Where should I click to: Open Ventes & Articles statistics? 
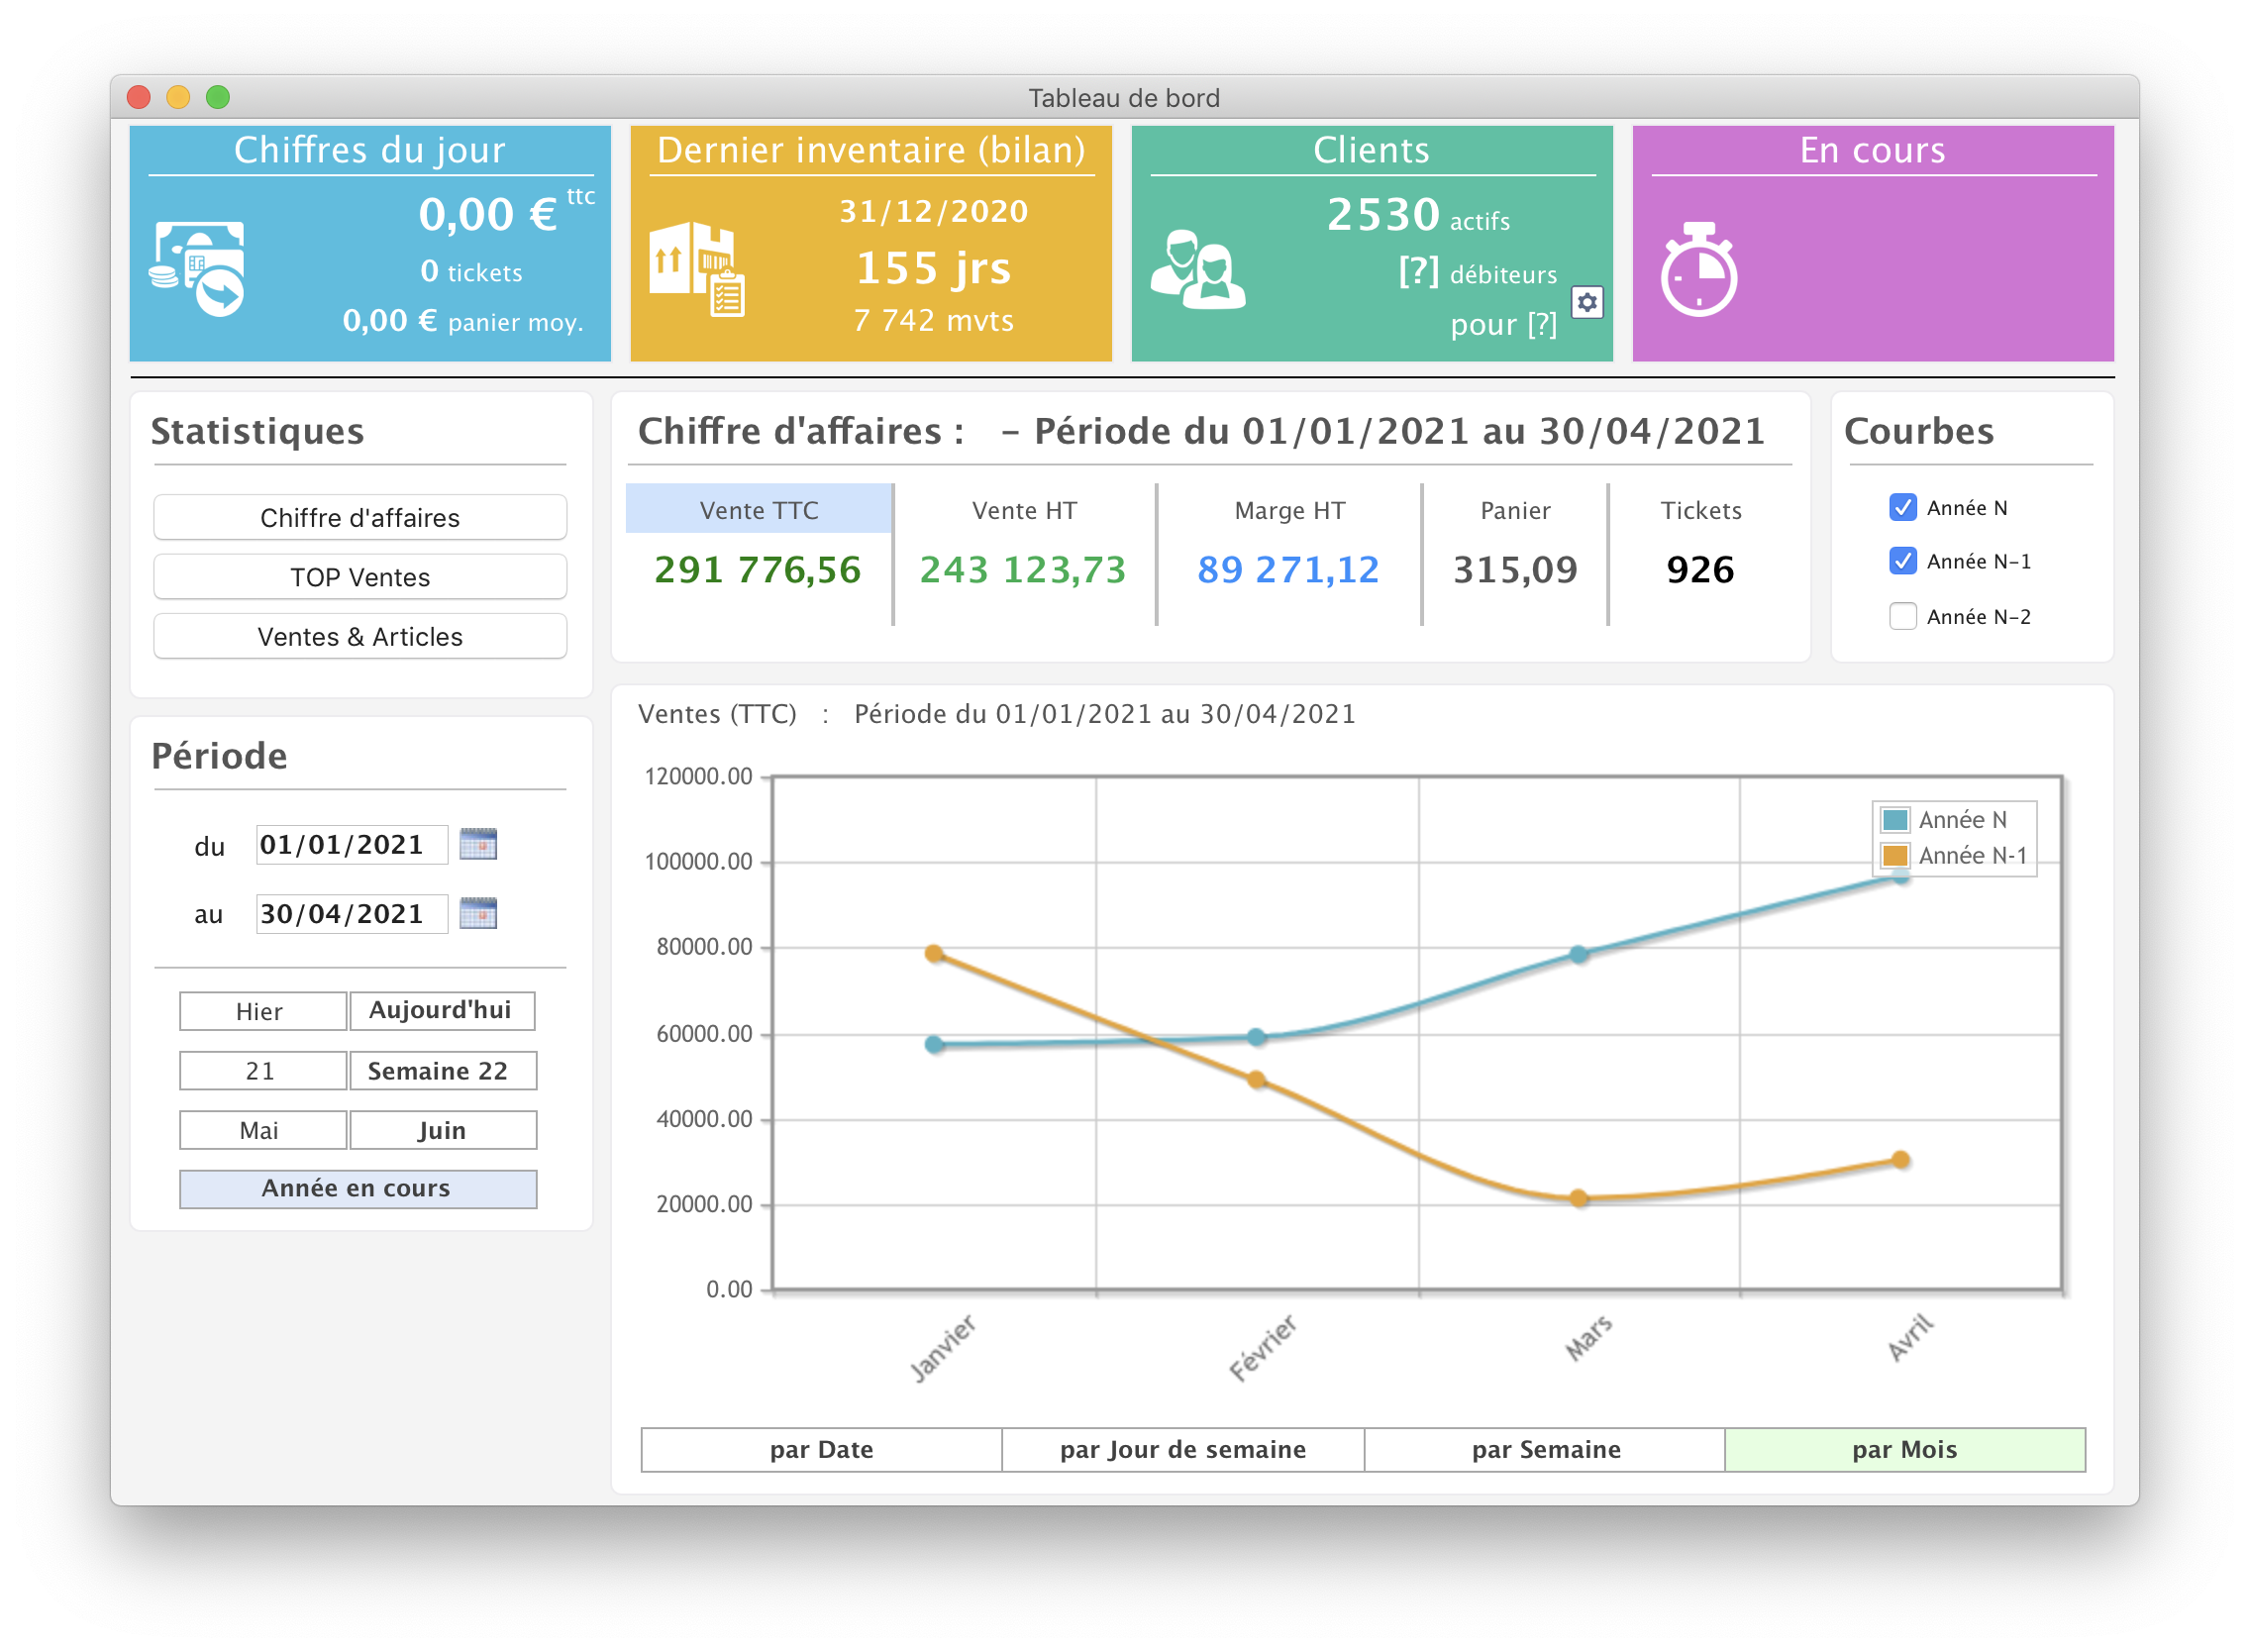[360, 637]
